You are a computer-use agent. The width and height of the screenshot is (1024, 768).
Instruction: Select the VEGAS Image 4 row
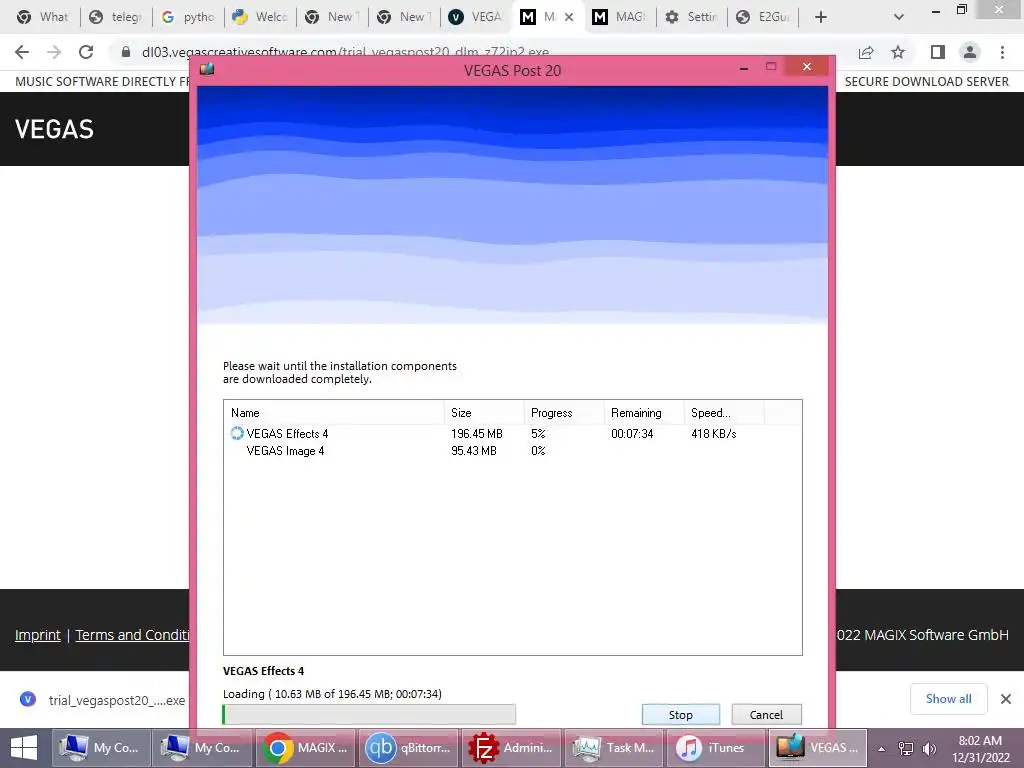pos(512,451)
